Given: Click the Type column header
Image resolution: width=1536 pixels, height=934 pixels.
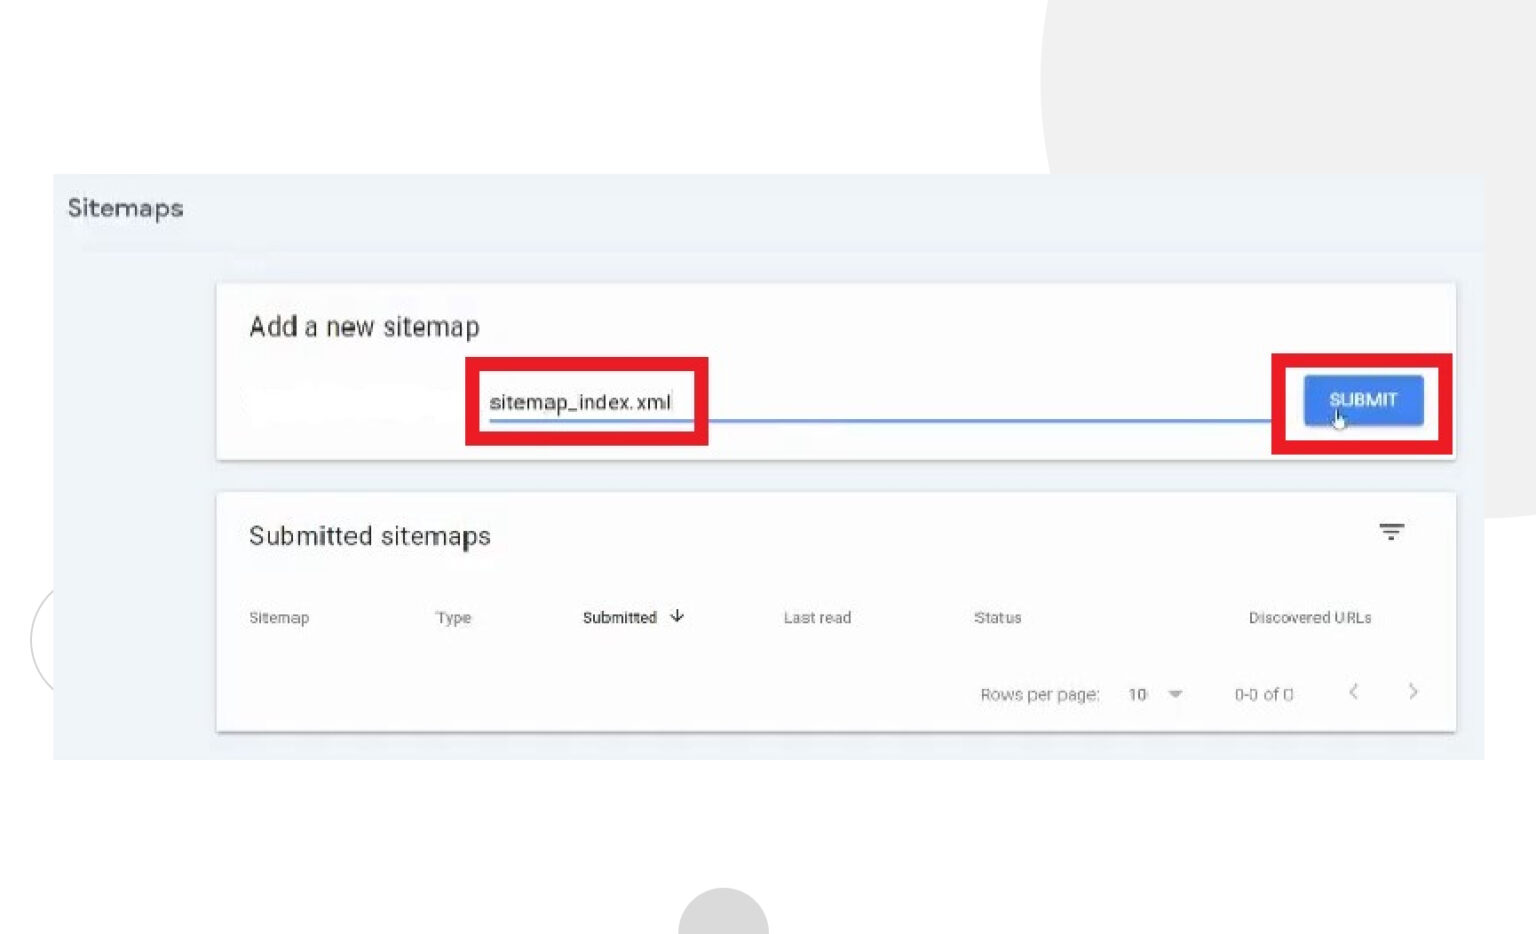Looking at the screenshot, I should [453, 618].
